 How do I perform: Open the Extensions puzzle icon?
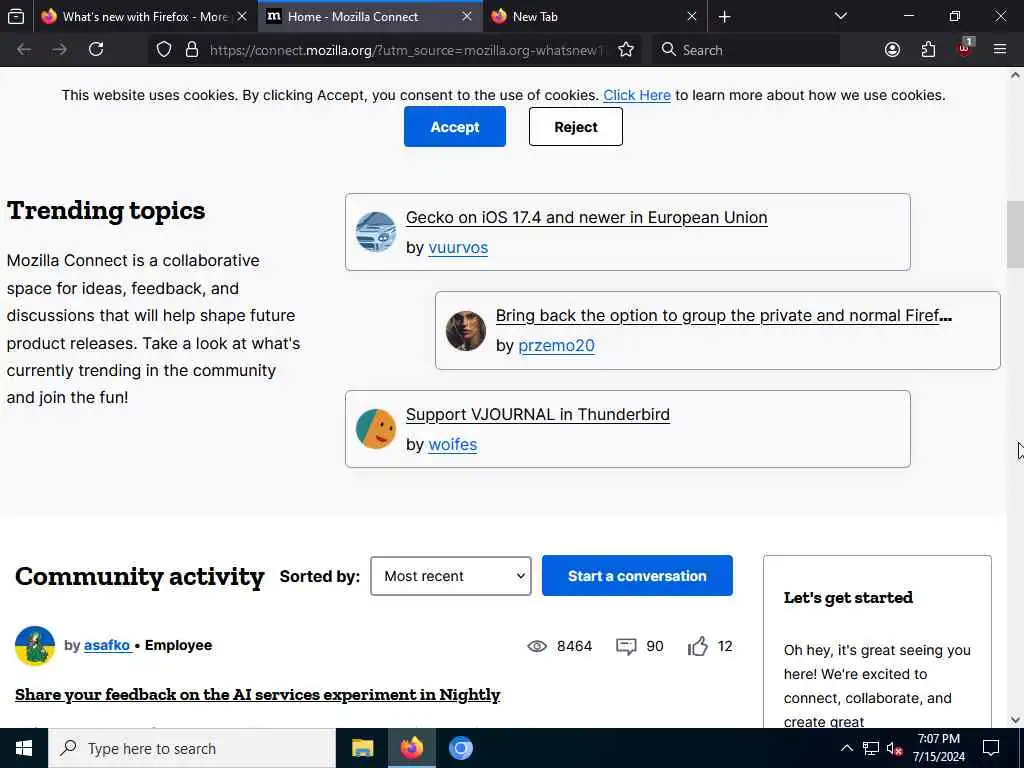coord(928,50)
